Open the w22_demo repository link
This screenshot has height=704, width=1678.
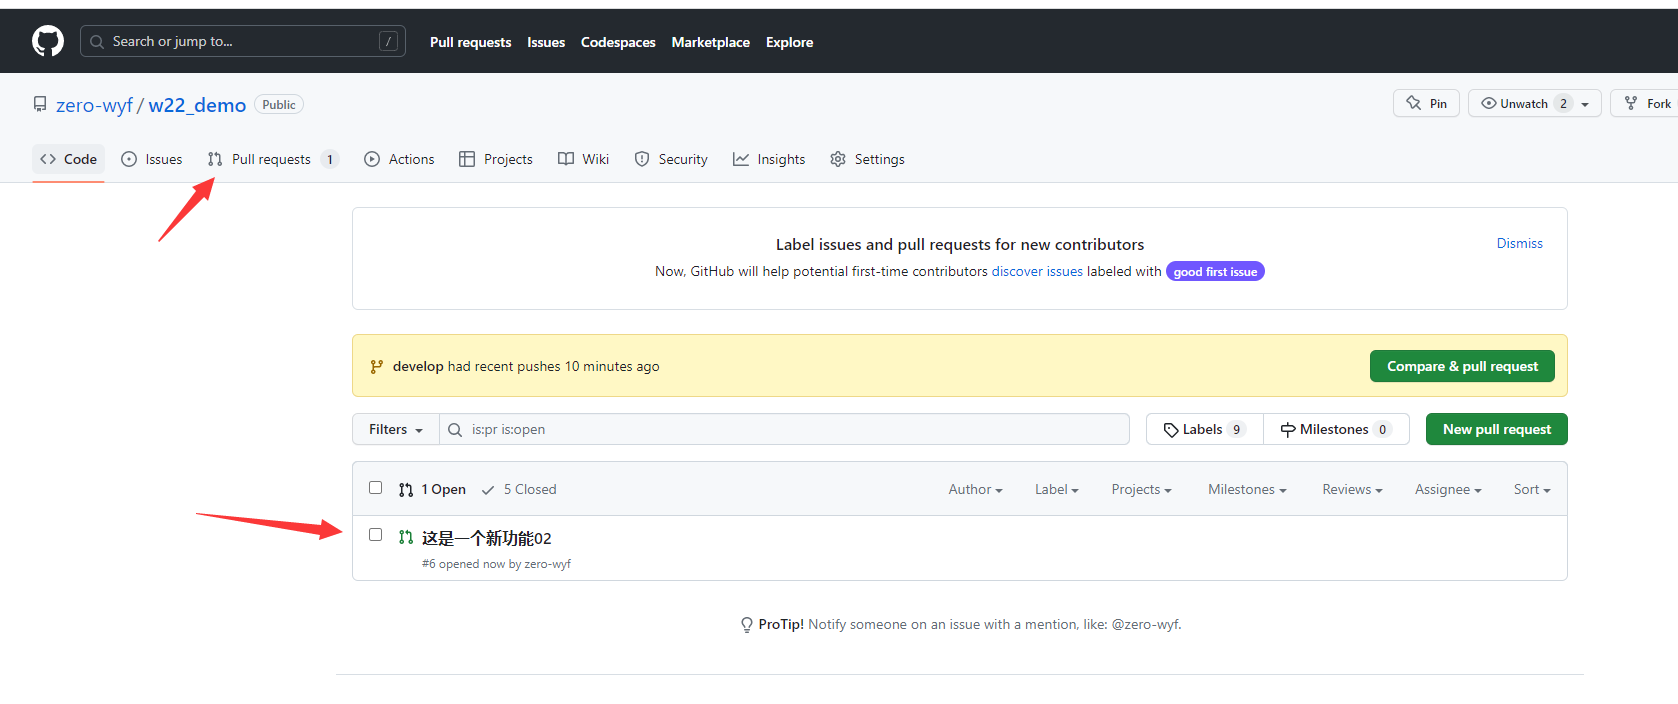pyautogui.click(x=197, y=105)
